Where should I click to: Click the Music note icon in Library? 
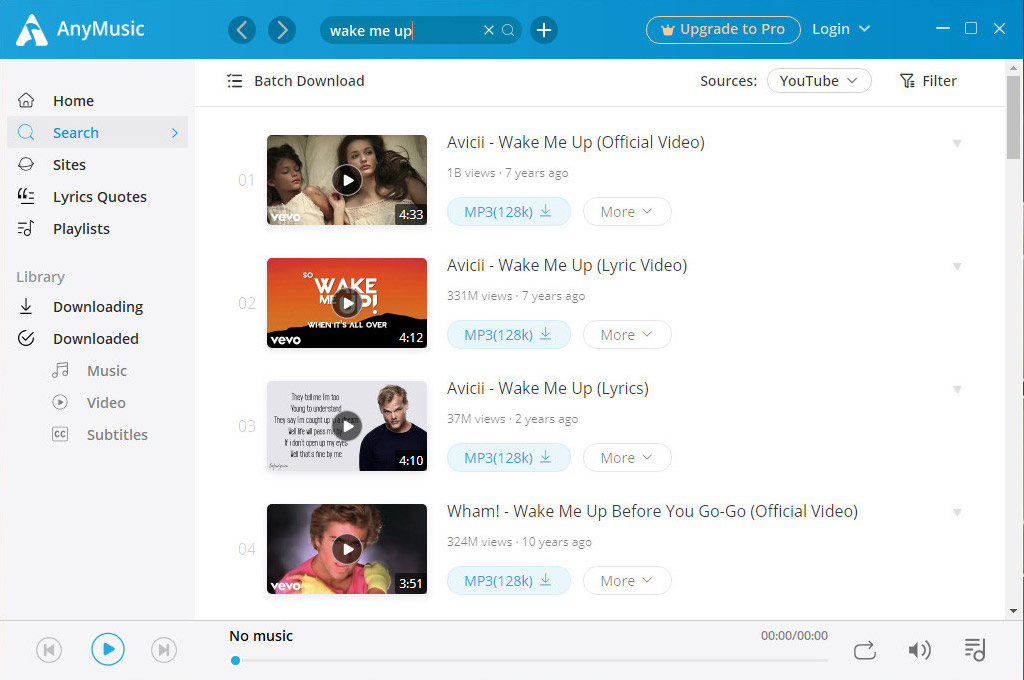tap(60, 370)
